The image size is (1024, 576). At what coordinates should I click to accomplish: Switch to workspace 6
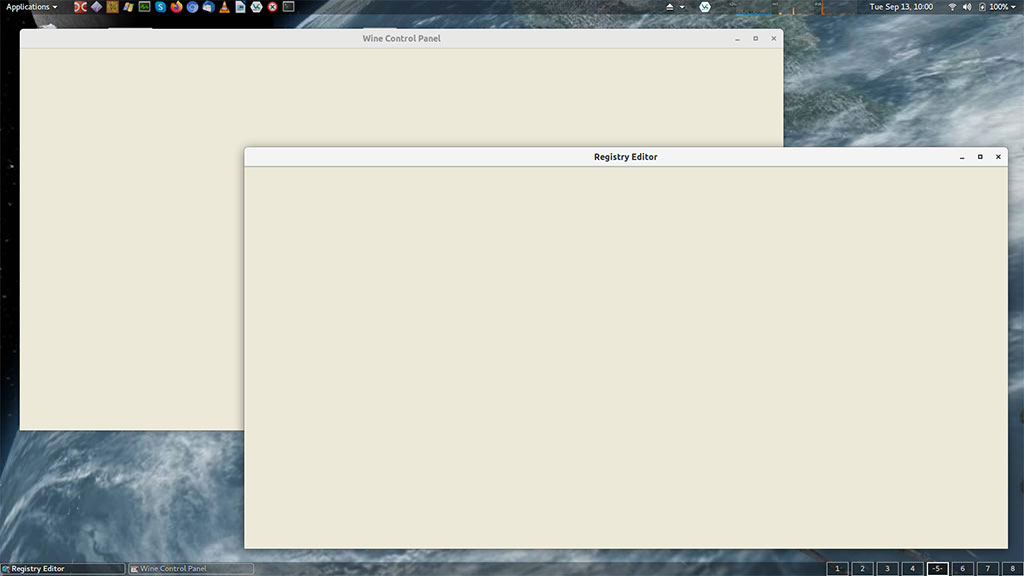pyautogui.click(x=963, y=569)
